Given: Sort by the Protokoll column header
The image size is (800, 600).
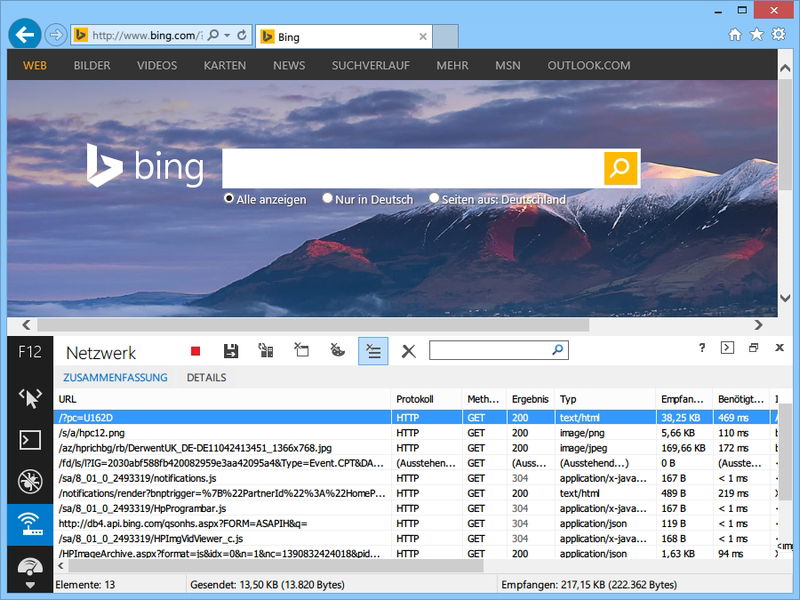Looking at the screenshot, I should tap(427, 399).
